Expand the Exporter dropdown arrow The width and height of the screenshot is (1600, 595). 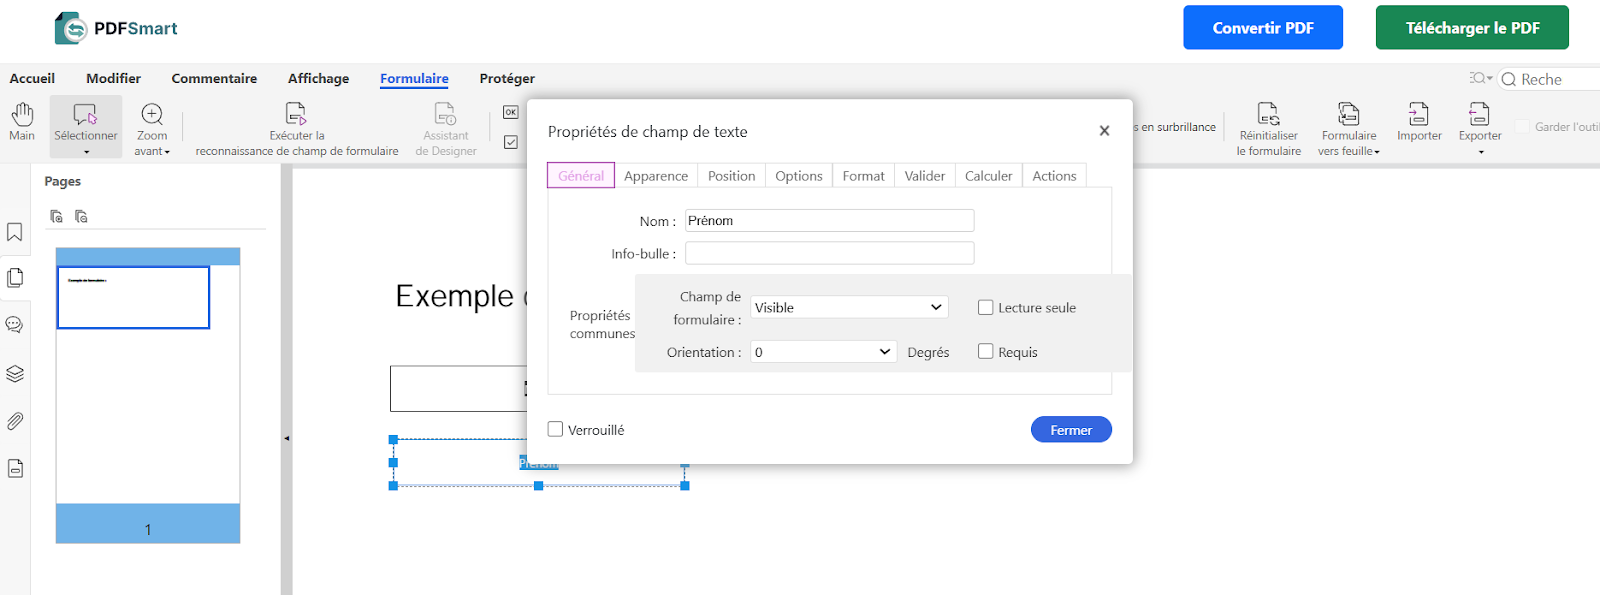pyautogui.click(x=1481, y=152)
